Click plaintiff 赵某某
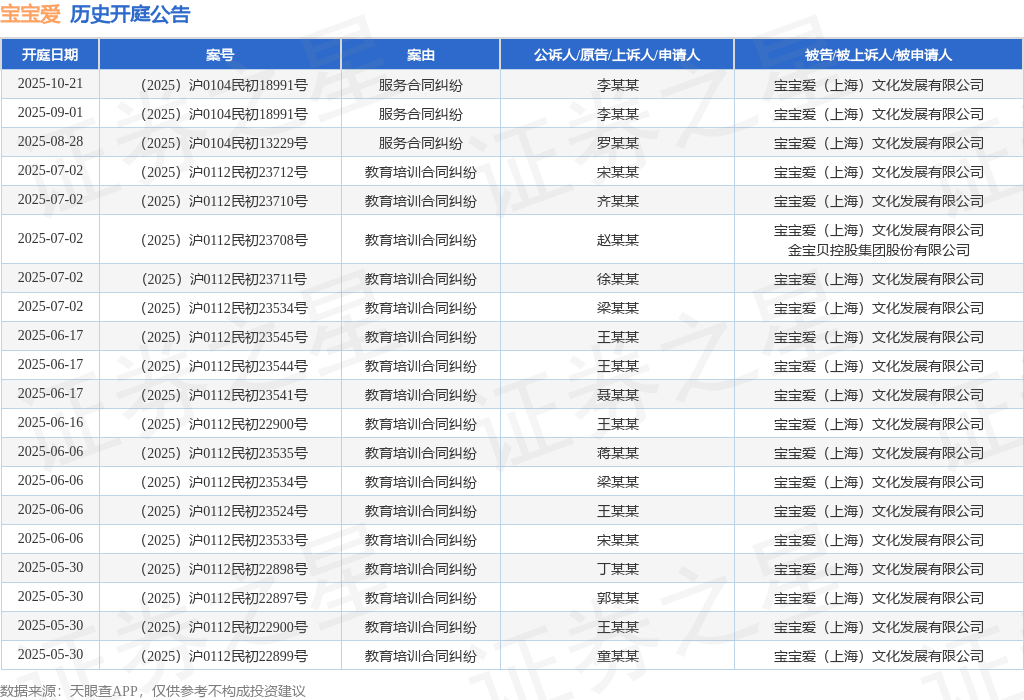This screenshot has width=1024, height=700. tap(617, 240)
